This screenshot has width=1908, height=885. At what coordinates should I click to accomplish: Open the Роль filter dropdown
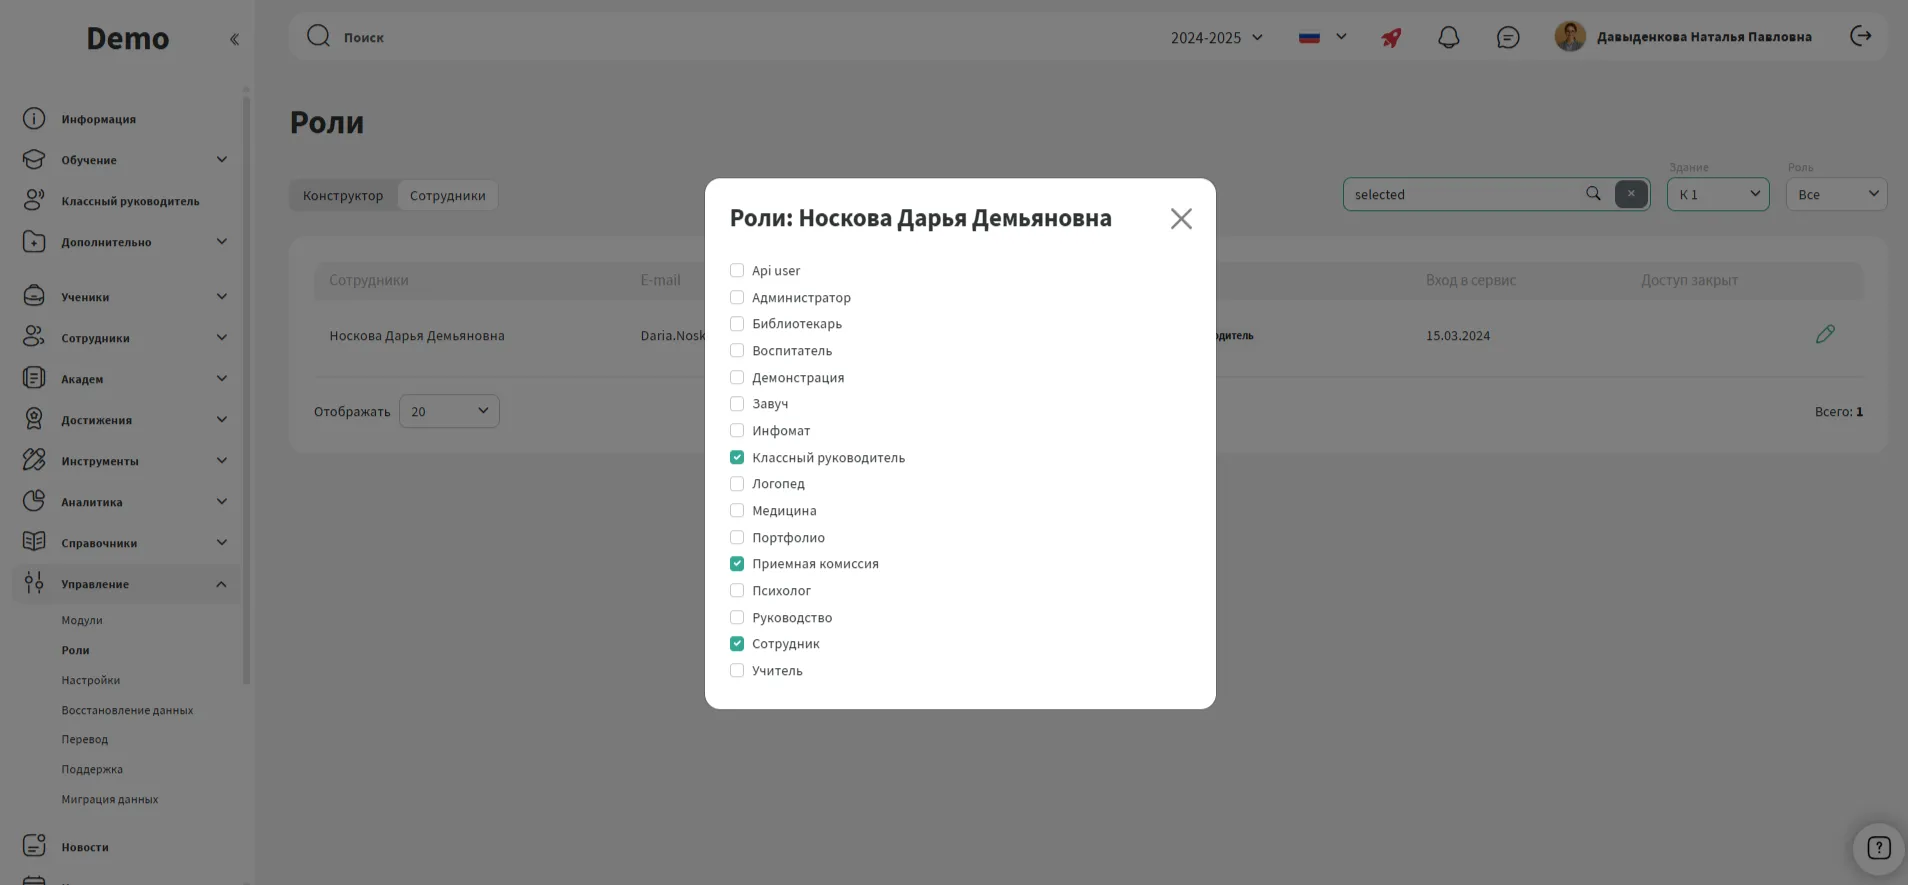[1836, 195]
